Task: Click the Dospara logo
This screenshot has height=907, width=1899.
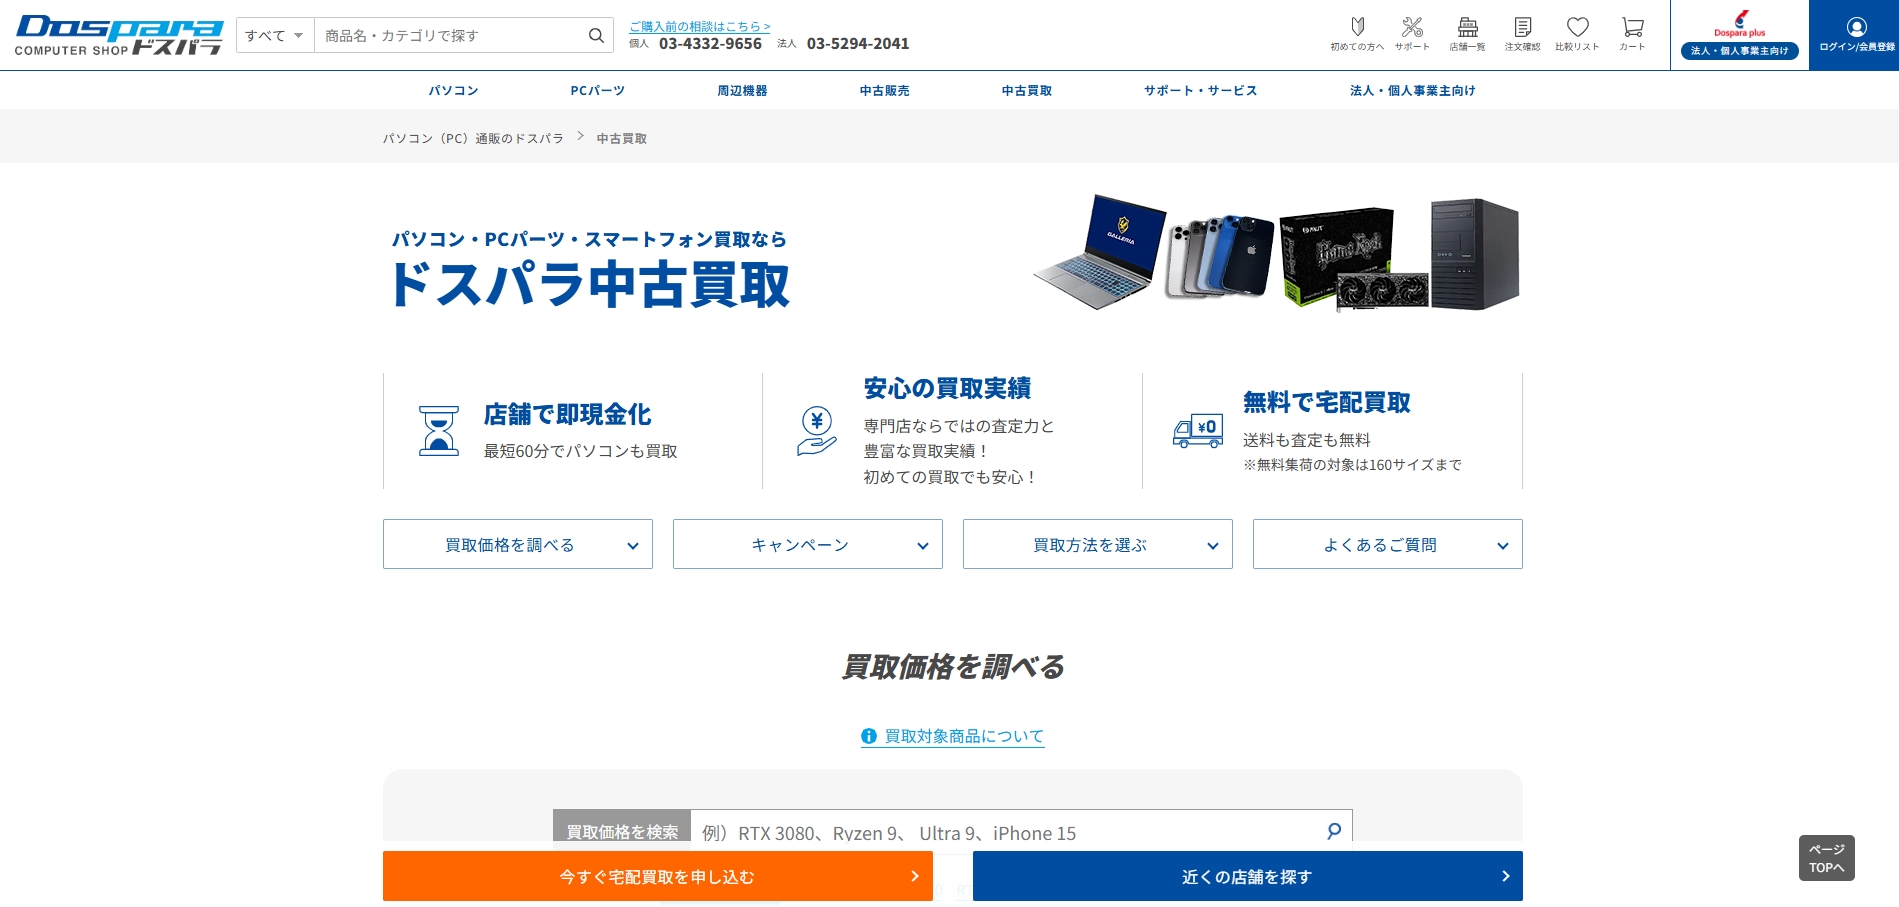Action: coord(118,35)
